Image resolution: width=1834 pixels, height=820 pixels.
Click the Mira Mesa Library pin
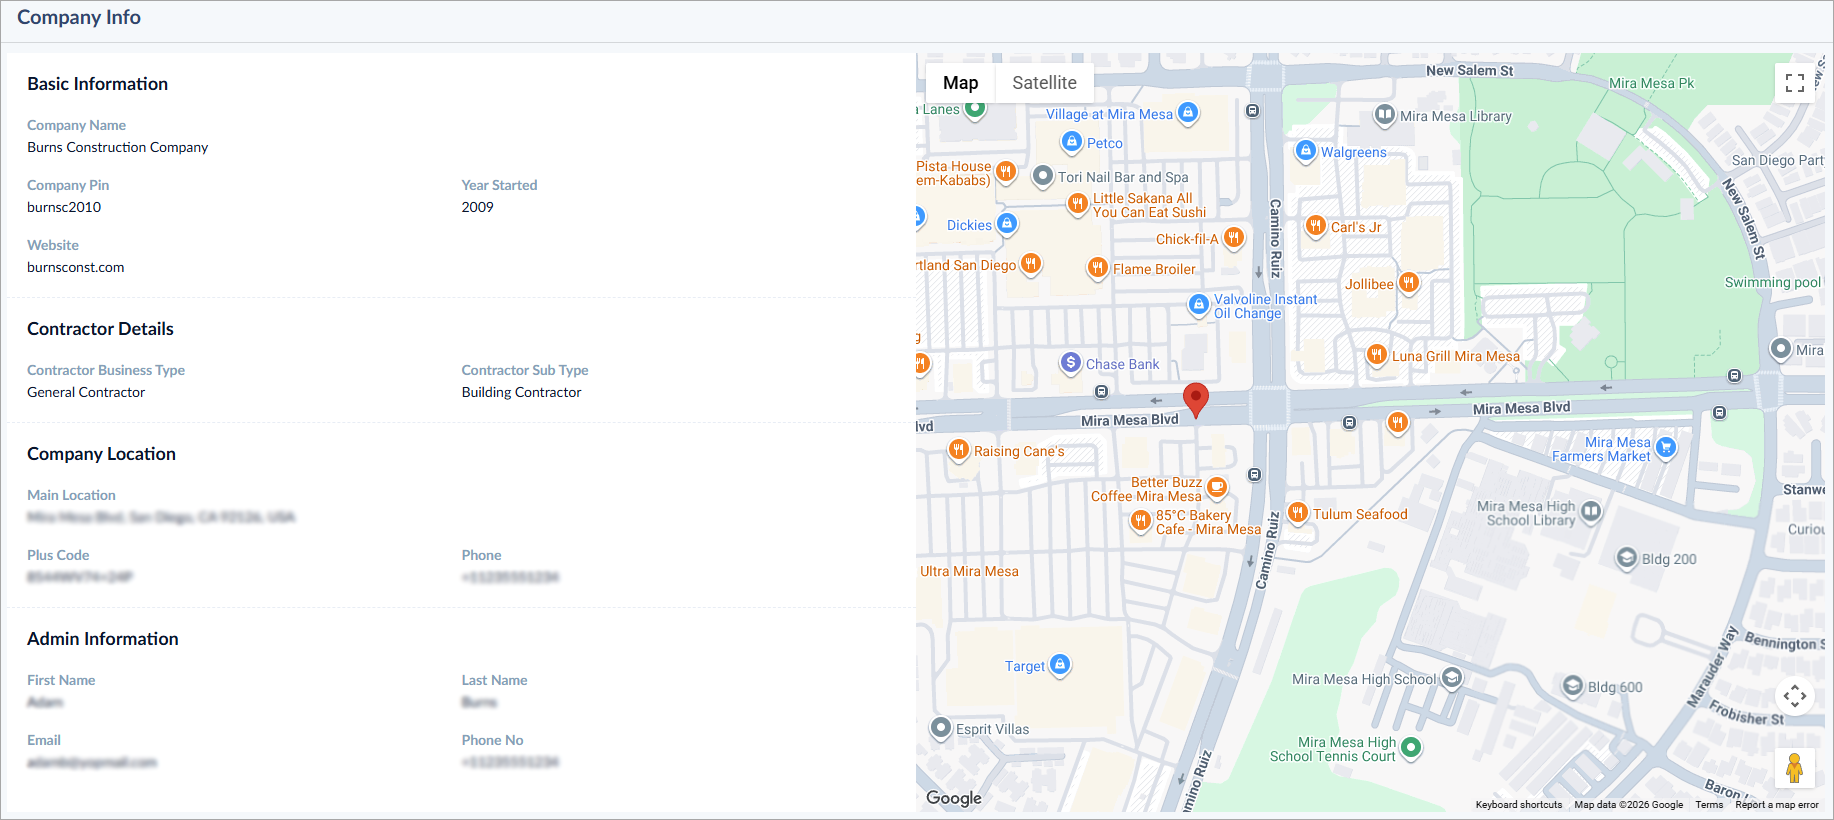pos(1385,115)
